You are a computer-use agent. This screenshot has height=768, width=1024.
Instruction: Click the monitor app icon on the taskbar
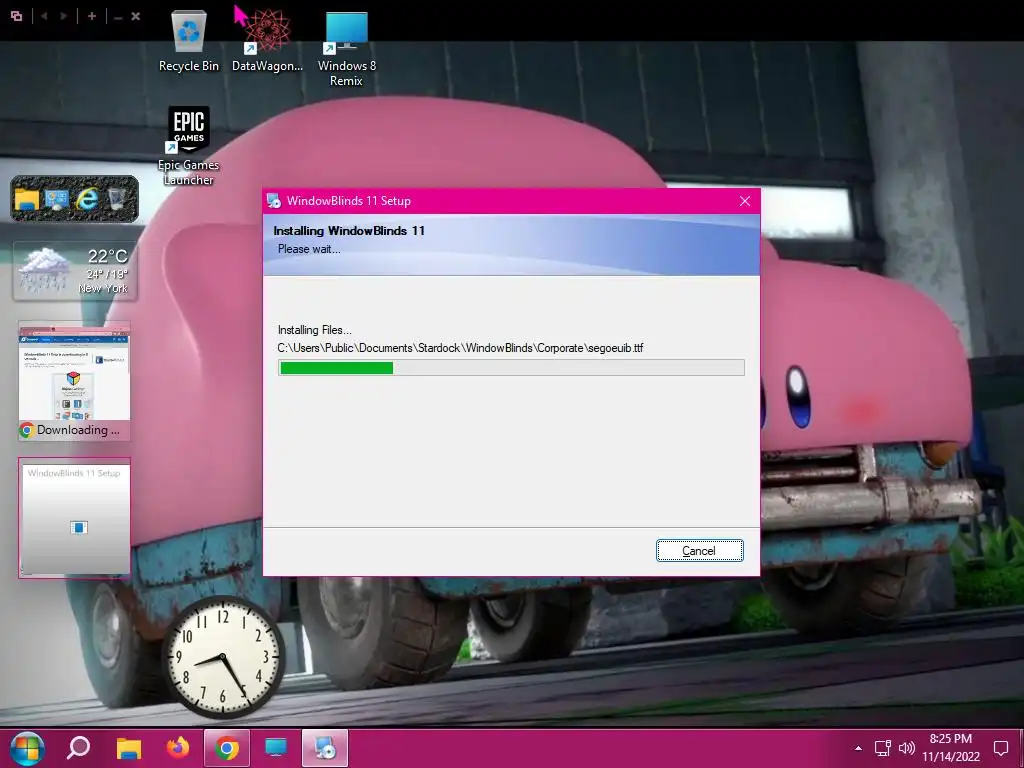pos(276,748)
